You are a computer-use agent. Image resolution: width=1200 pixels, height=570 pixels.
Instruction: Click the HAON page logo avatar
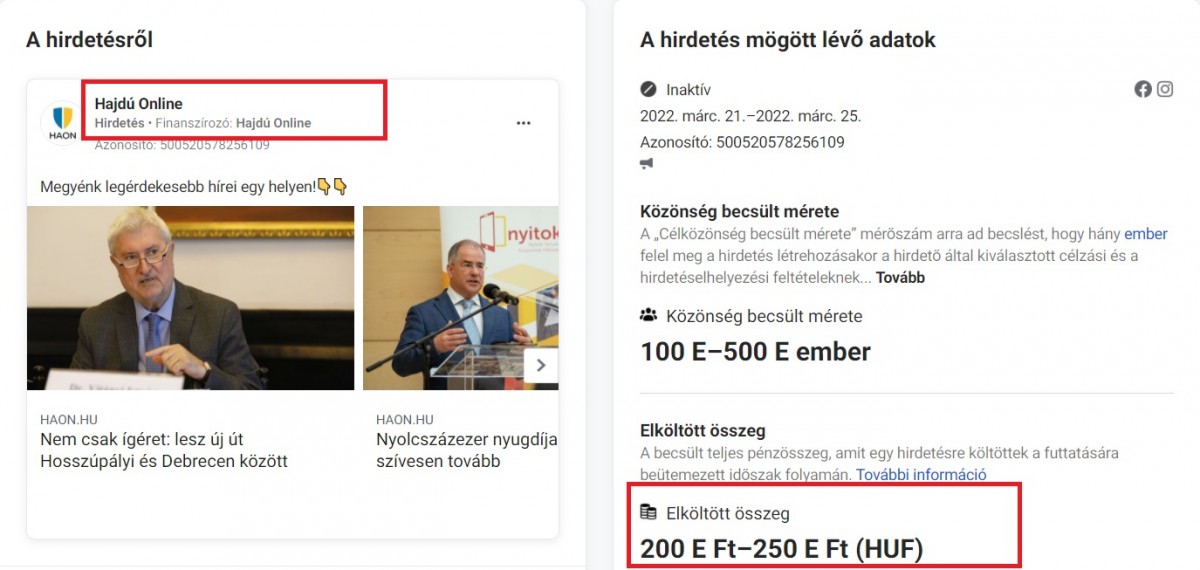coord(60,122)
